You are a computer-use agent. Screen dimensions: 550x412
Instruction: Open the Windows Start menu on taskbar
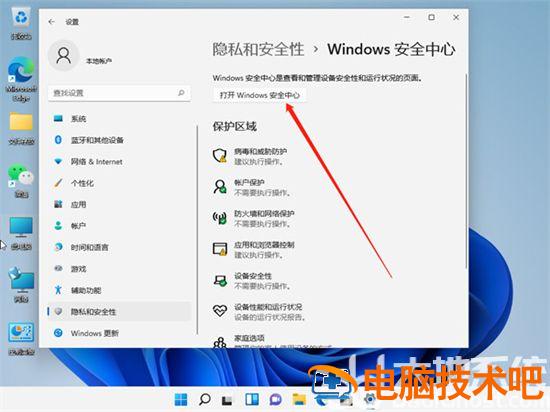(x=181, y=399)
